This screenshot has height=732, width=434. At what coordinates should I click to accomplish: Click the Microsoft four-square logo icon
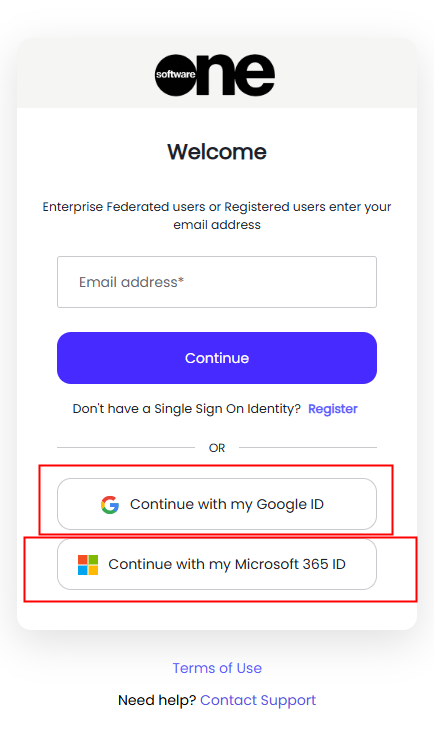pyautogui.click(x=88, y=564)
